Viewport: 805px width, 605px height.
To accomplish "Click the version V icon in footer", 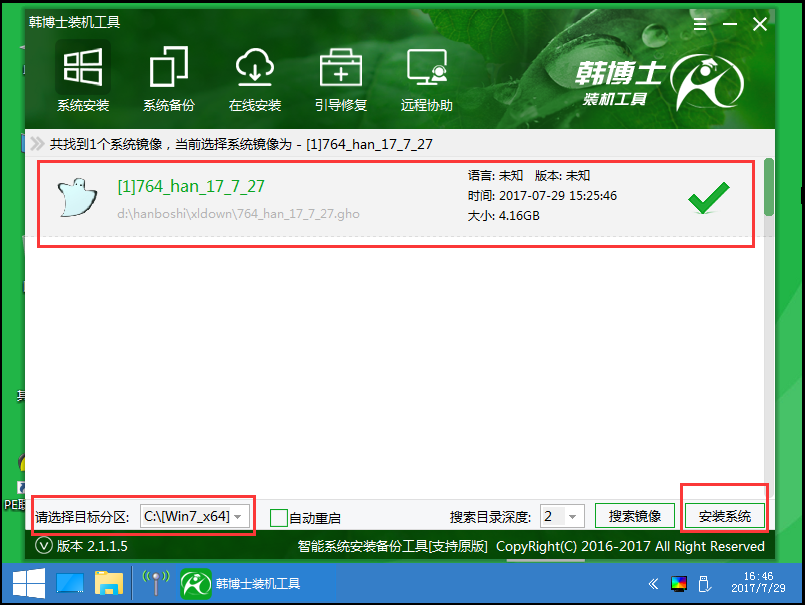I will [44, 545].
